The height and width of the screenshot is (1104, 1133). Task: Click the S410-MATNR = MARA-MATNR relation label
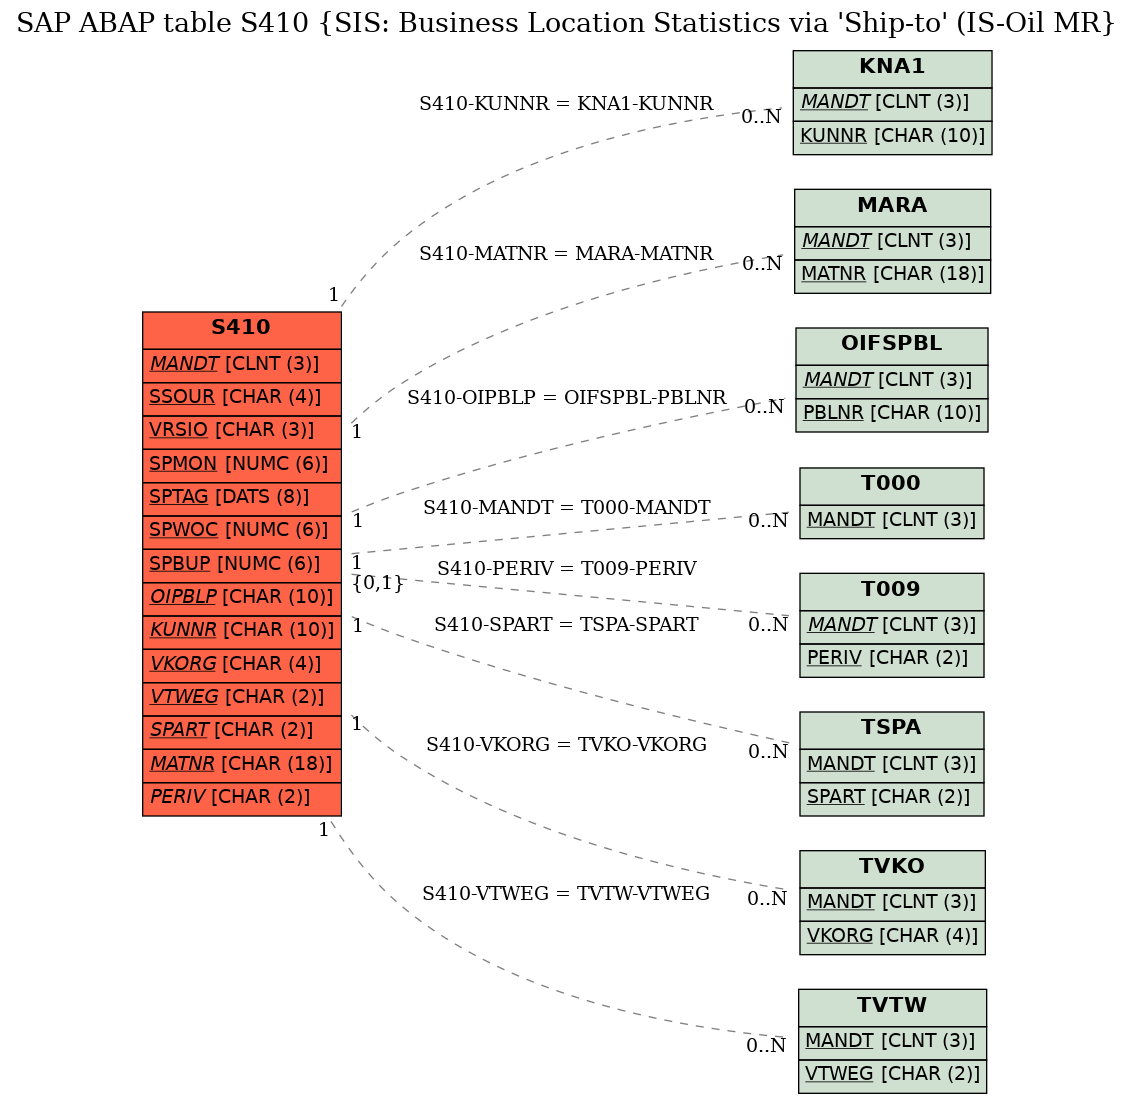click(566, 254)
